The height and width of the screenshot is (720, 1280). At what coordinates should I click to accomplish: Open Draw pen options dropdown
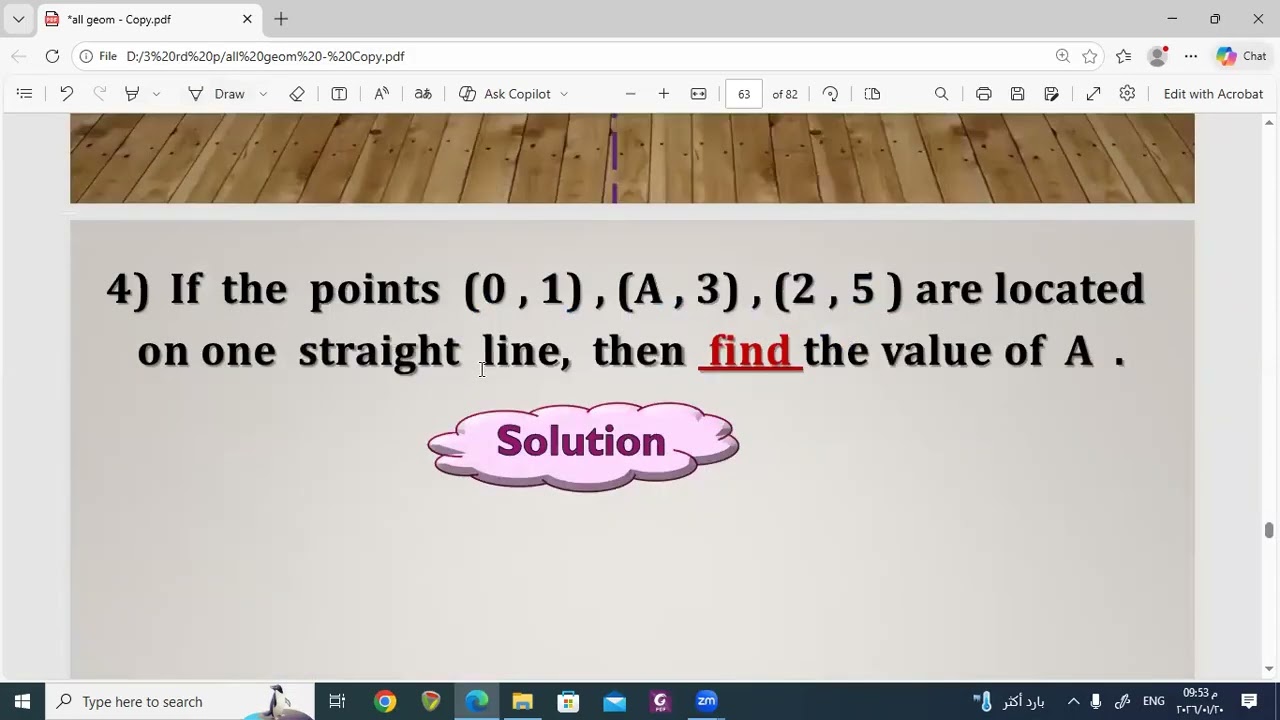click(263, 94)
